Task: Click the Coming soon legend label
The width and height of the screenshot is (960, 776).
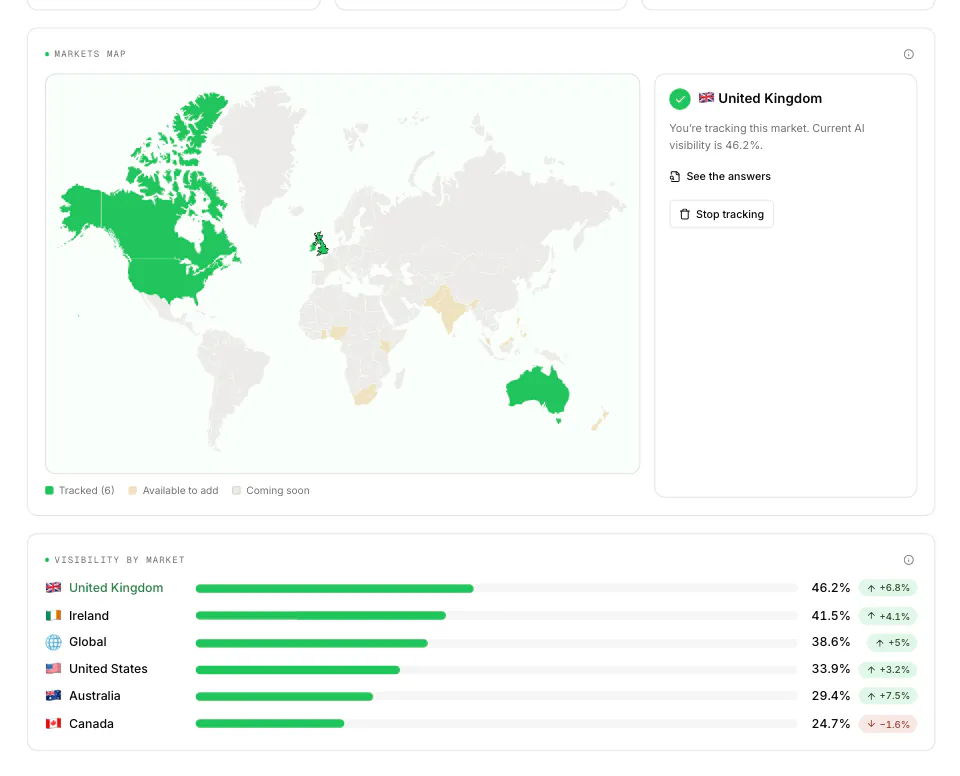Action: (x=277, y=490)
